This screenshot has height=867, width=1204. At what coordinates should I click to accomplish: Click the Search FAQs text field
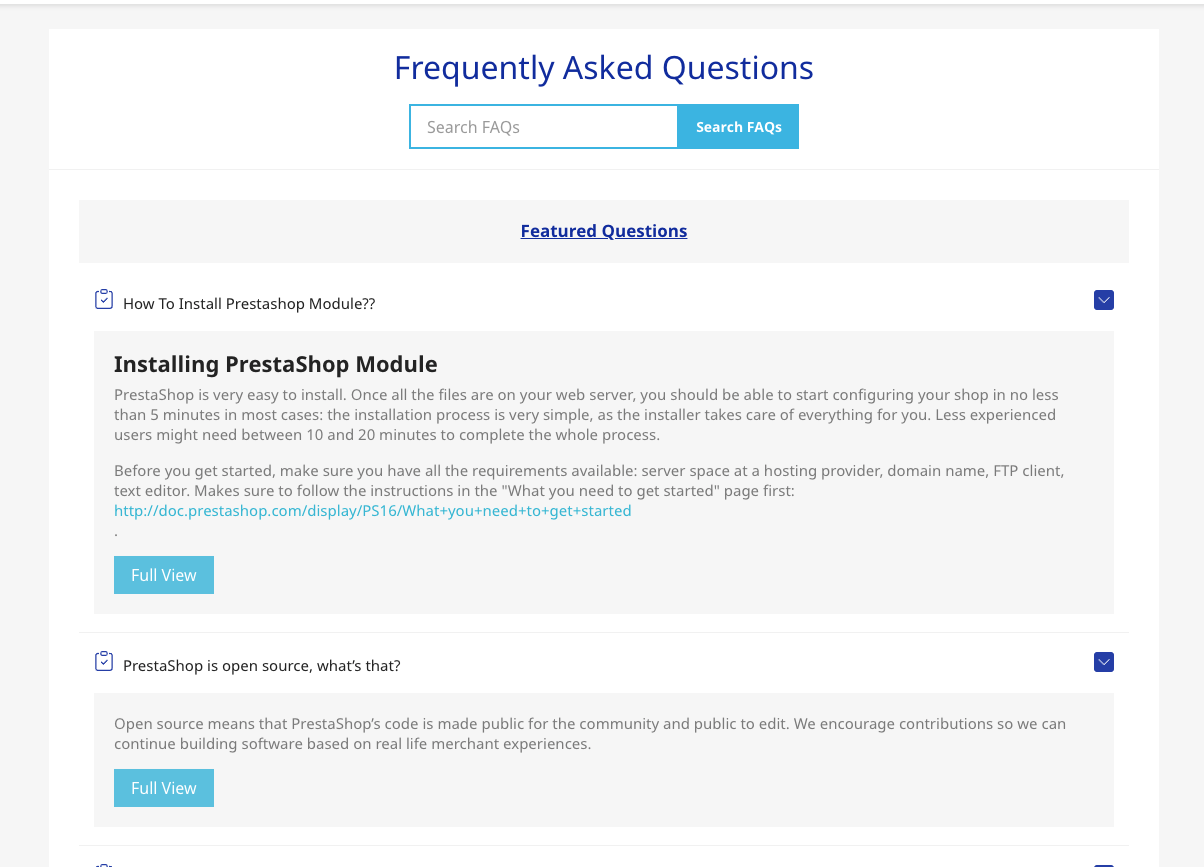click(544, 127)
